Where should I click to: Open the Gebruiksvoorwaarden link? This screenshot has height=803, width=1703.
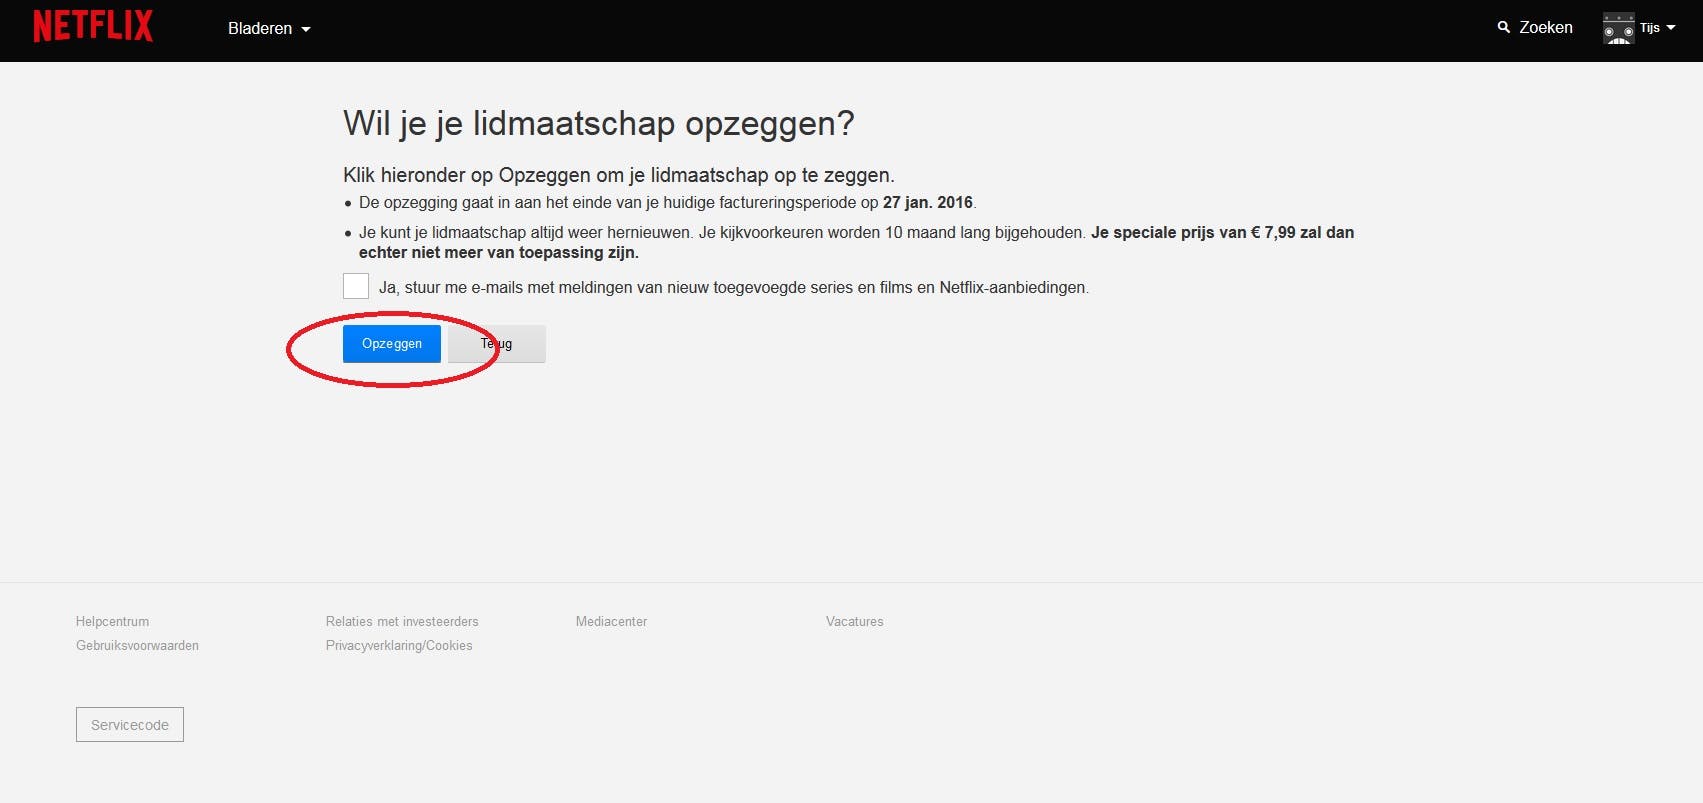[x=137, y=645]
